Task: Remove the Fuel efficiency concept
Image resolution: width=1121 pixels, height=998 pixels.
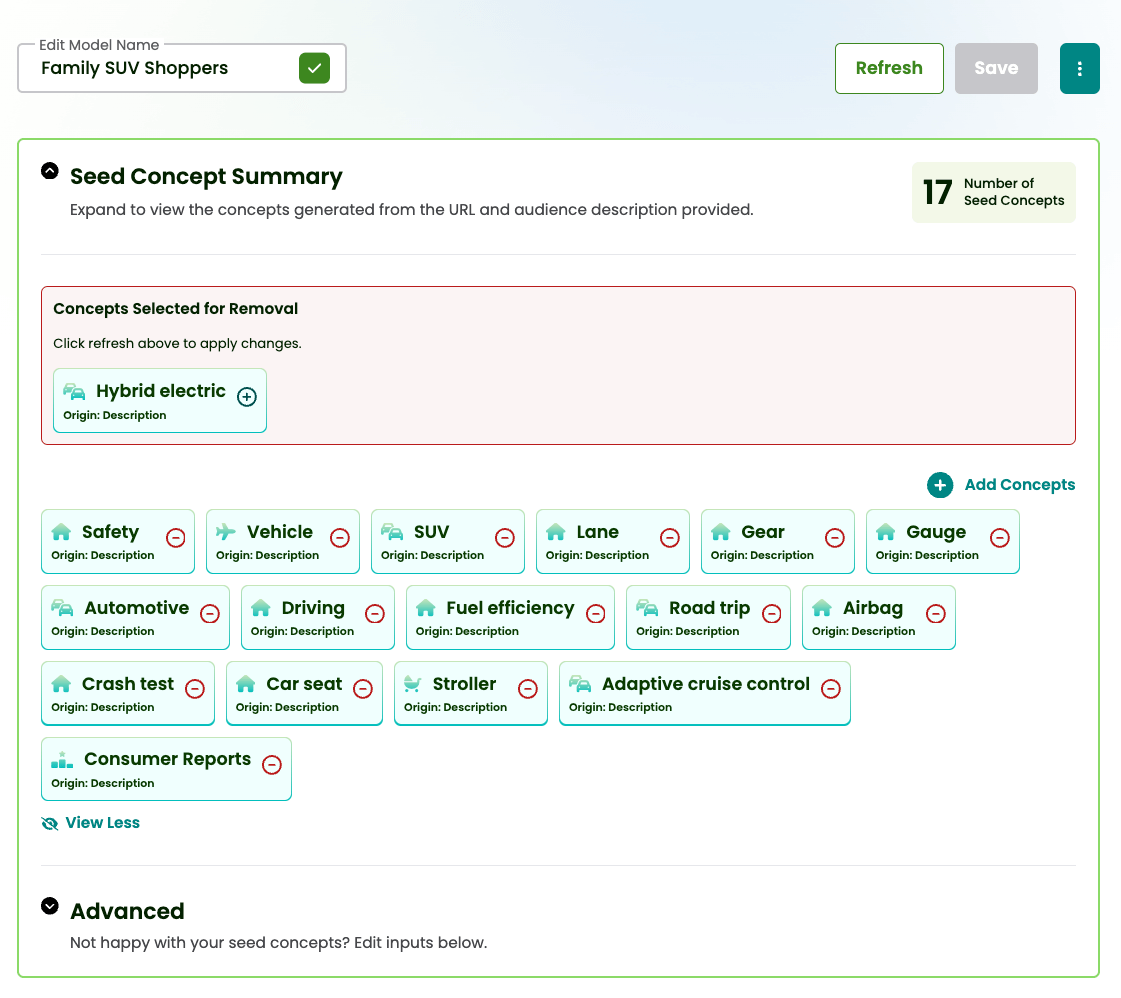Action: [x=596, y=614]
